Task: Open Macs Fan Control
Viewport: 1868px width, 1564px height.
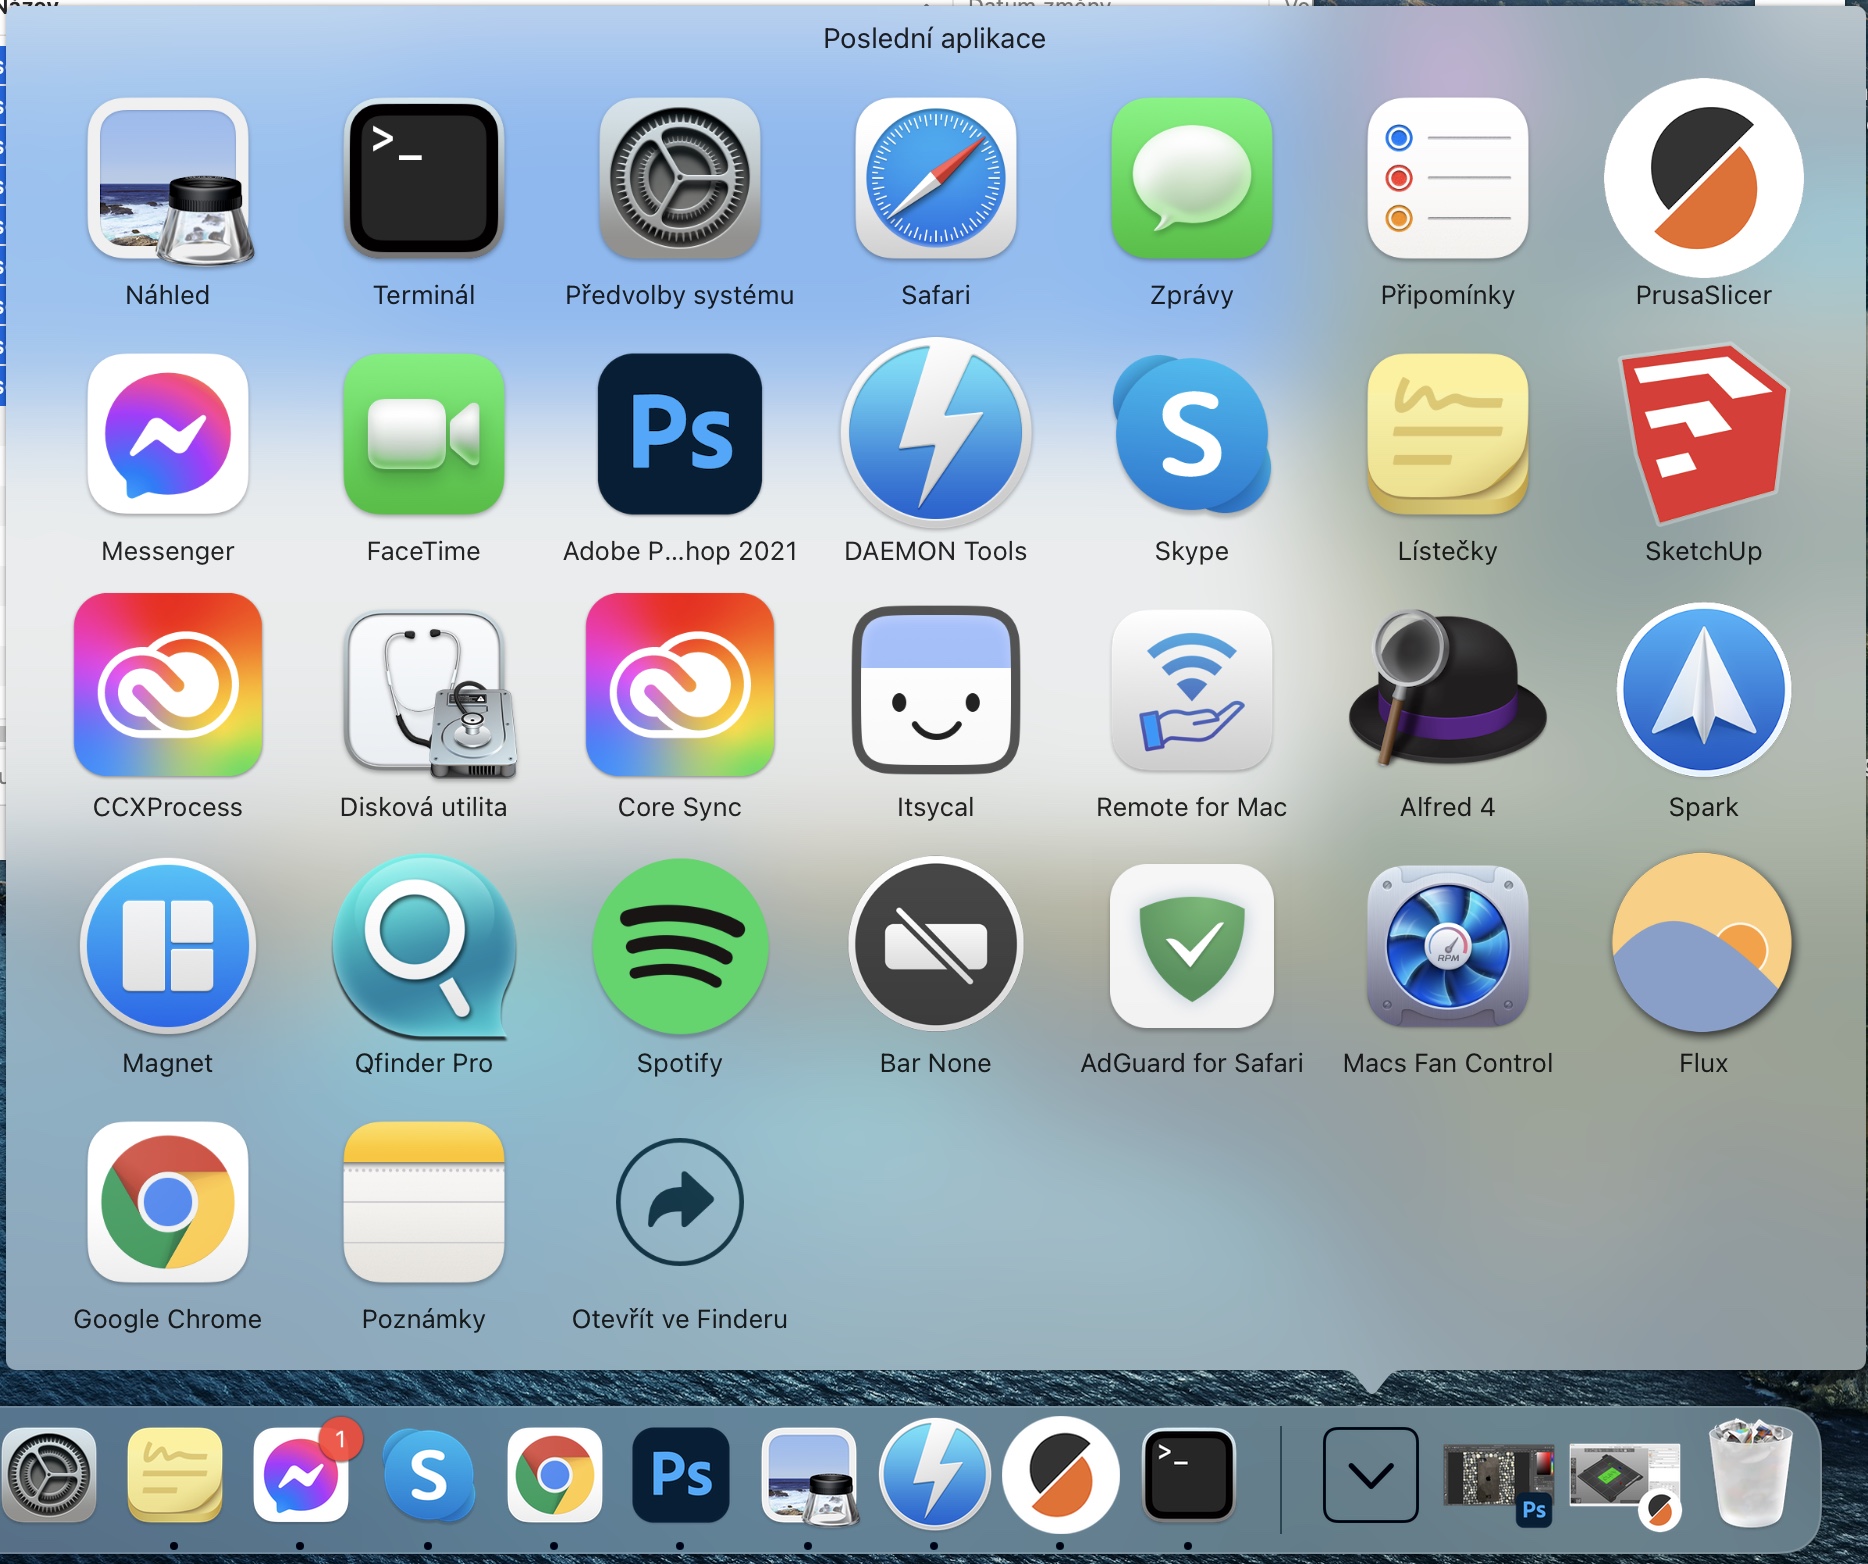Action: click(1448, 946)
